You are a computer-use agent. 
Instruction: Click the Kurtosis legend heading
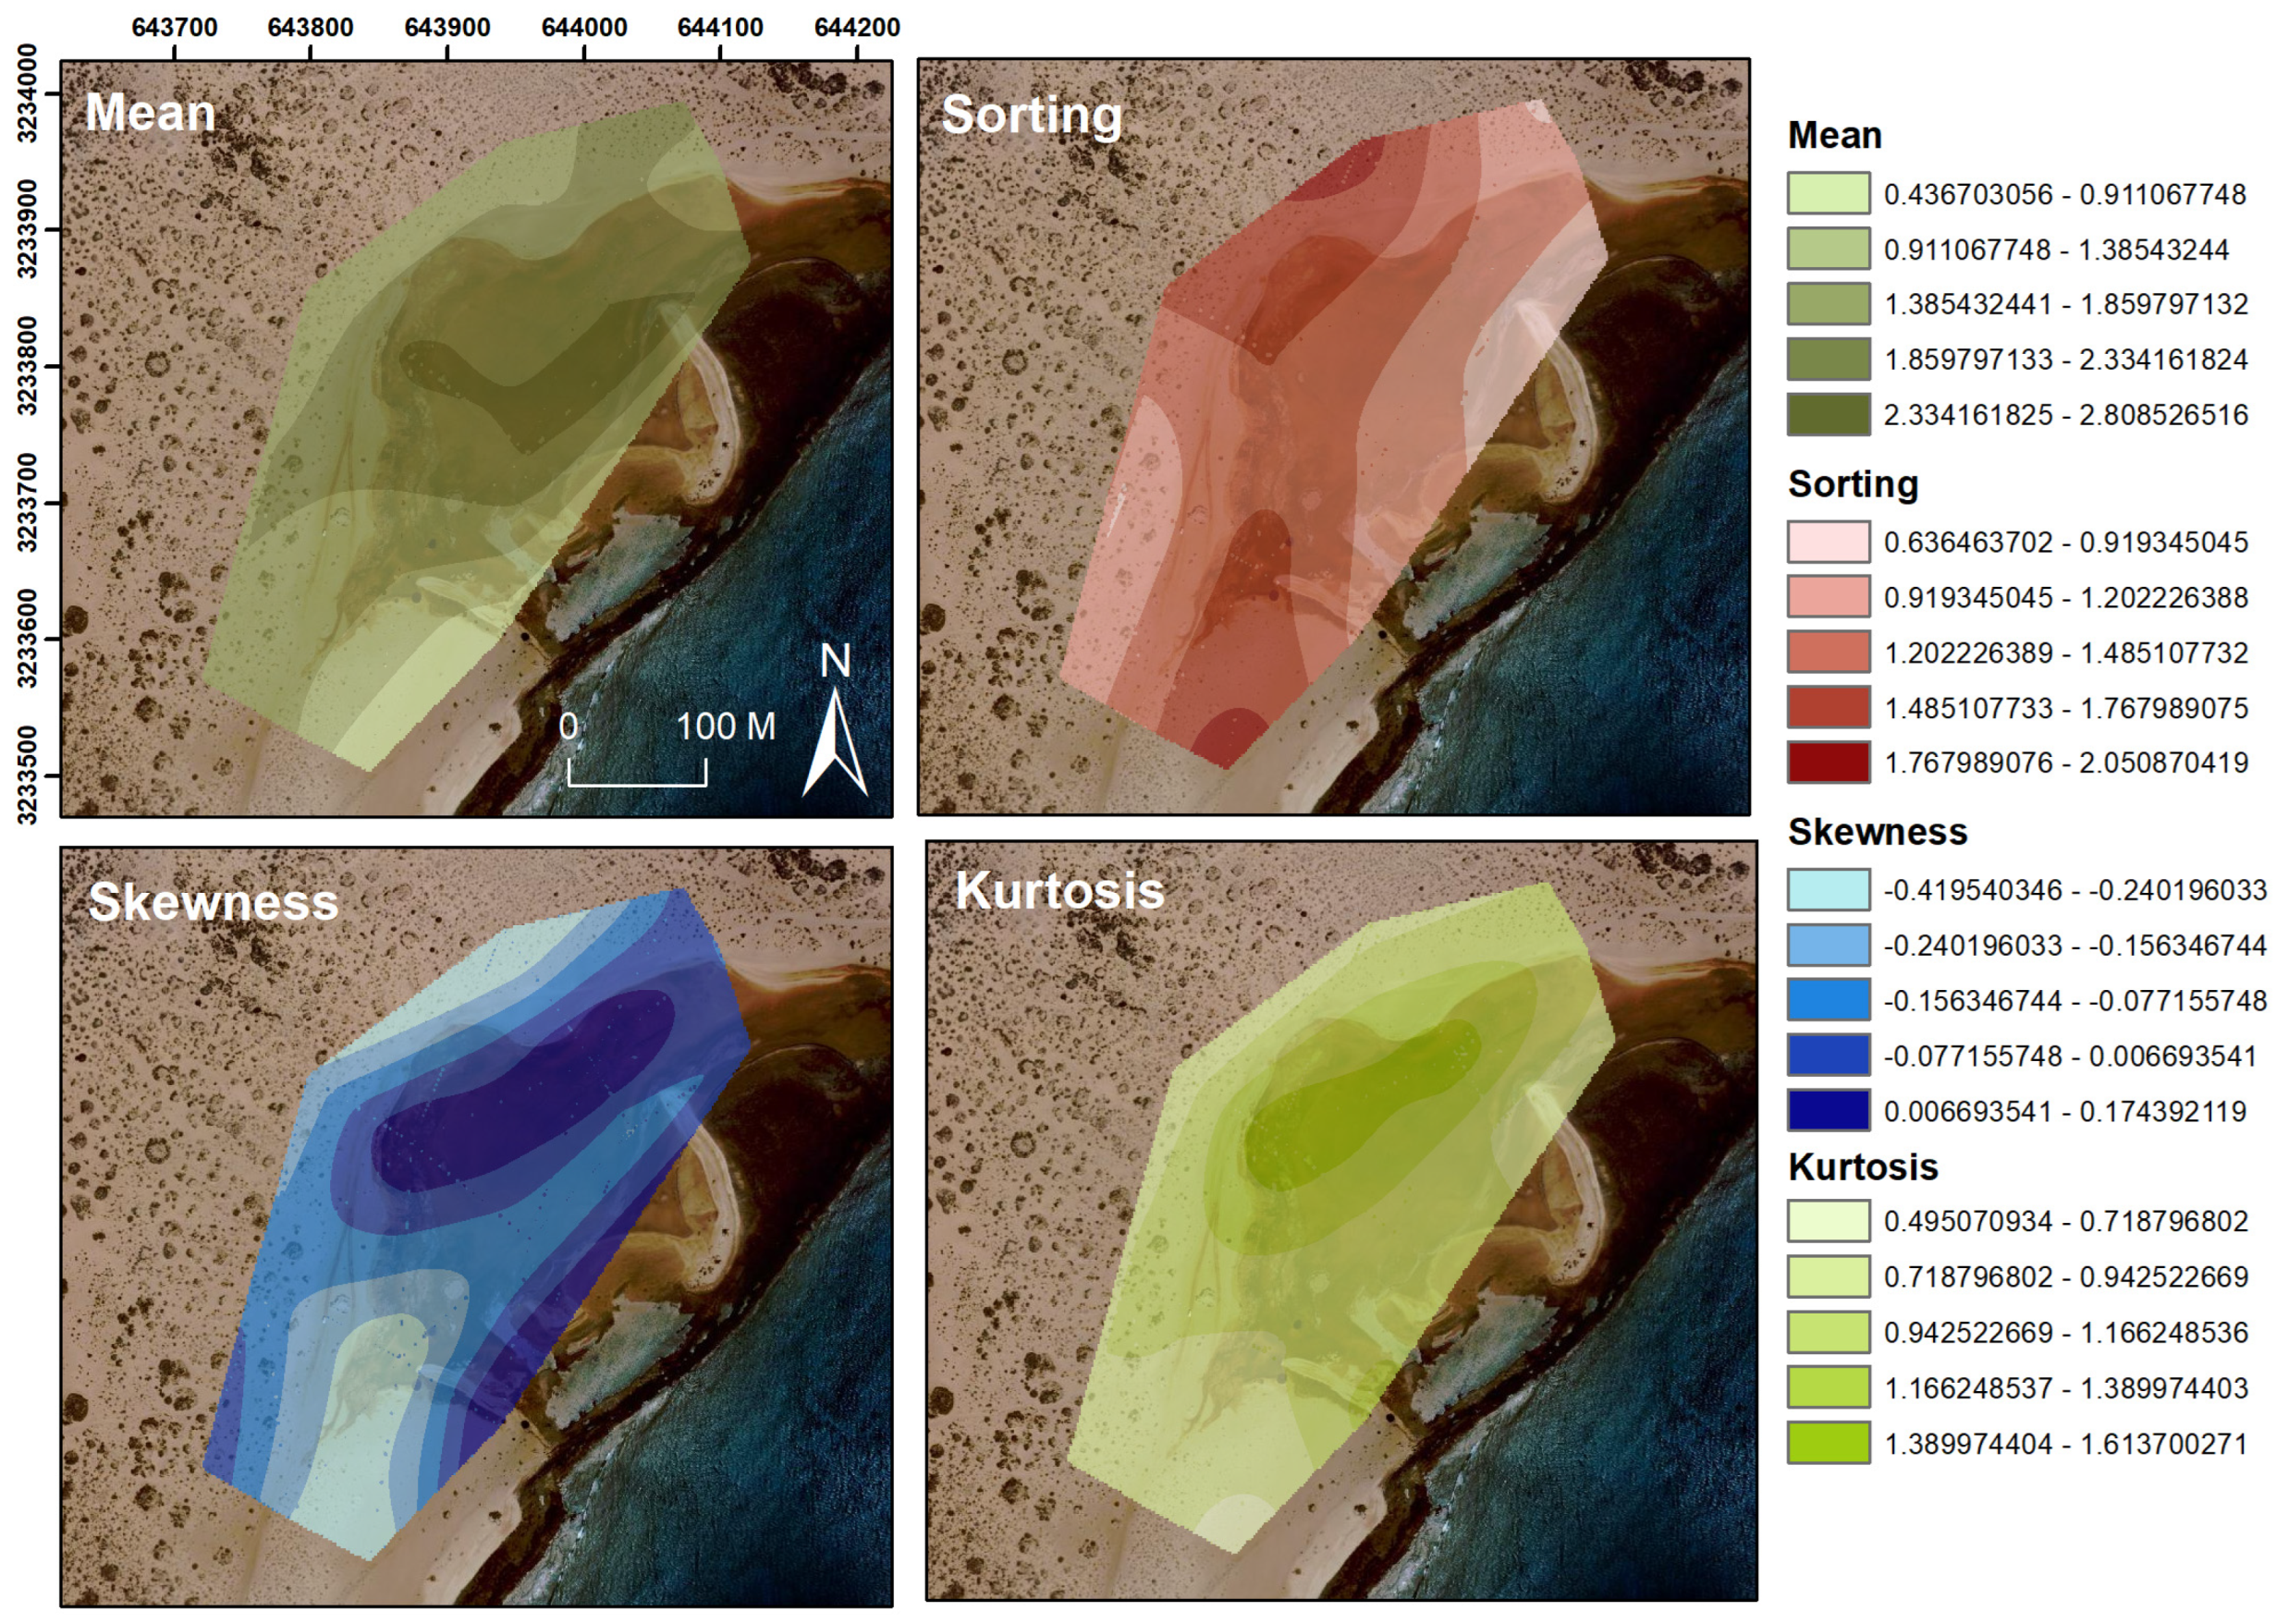click(x=1862, y=1167)
